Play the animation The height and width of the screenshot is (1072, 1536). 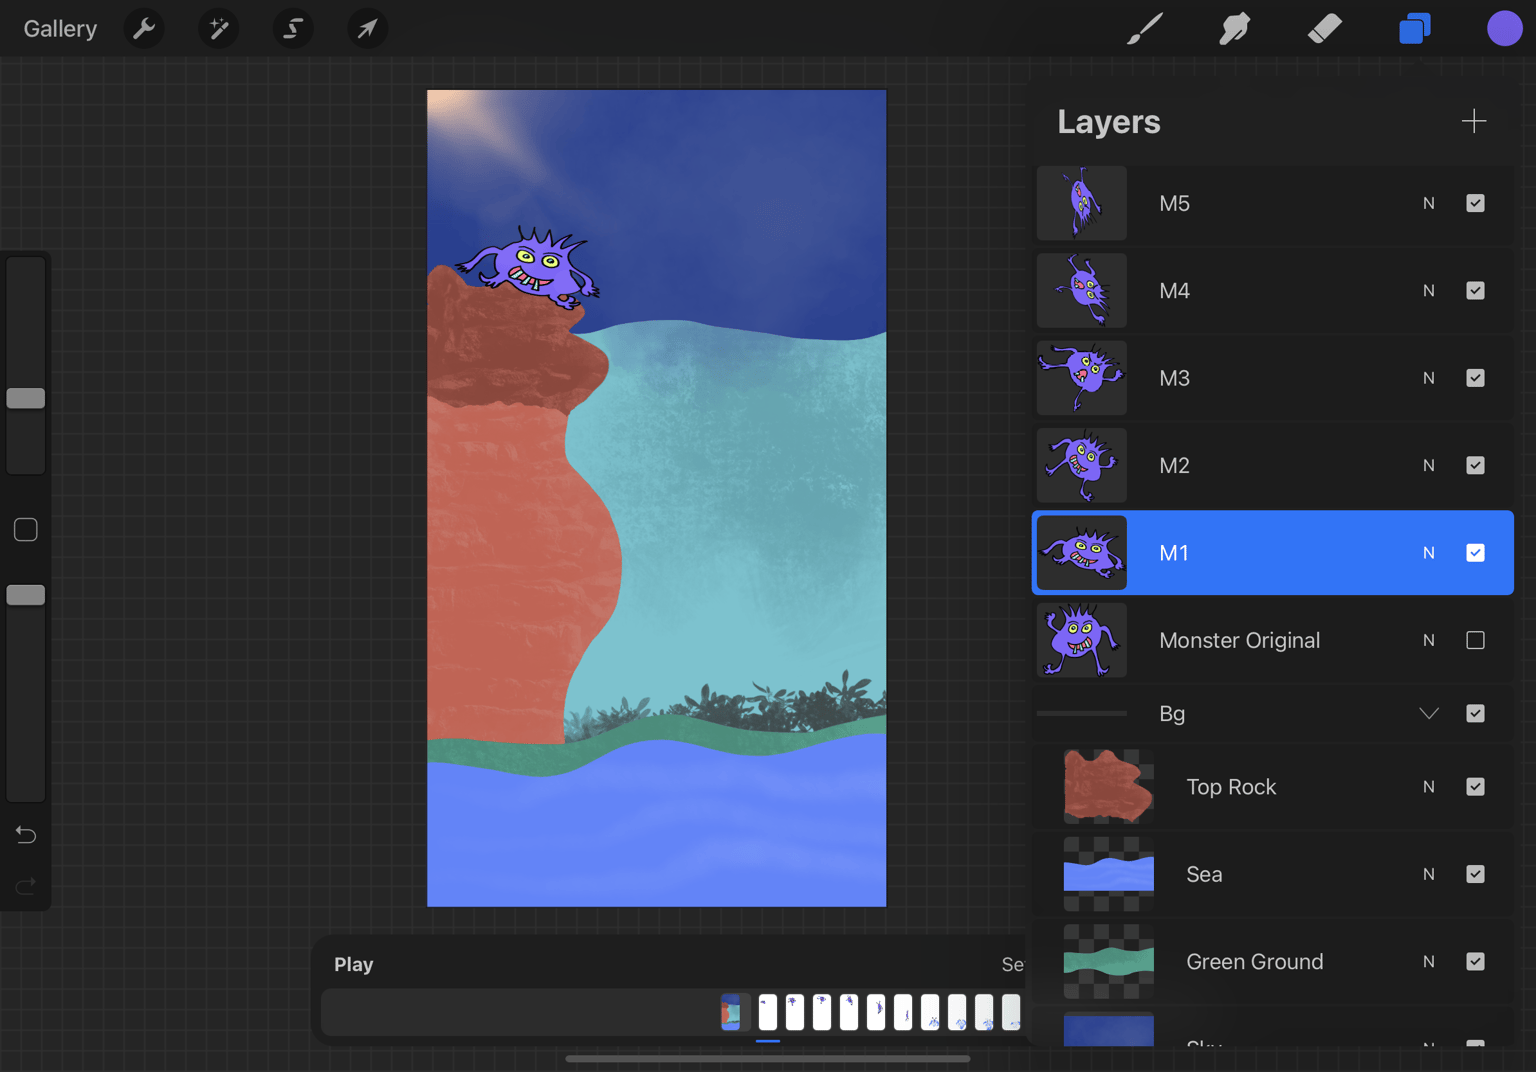(x=353, y=964)
